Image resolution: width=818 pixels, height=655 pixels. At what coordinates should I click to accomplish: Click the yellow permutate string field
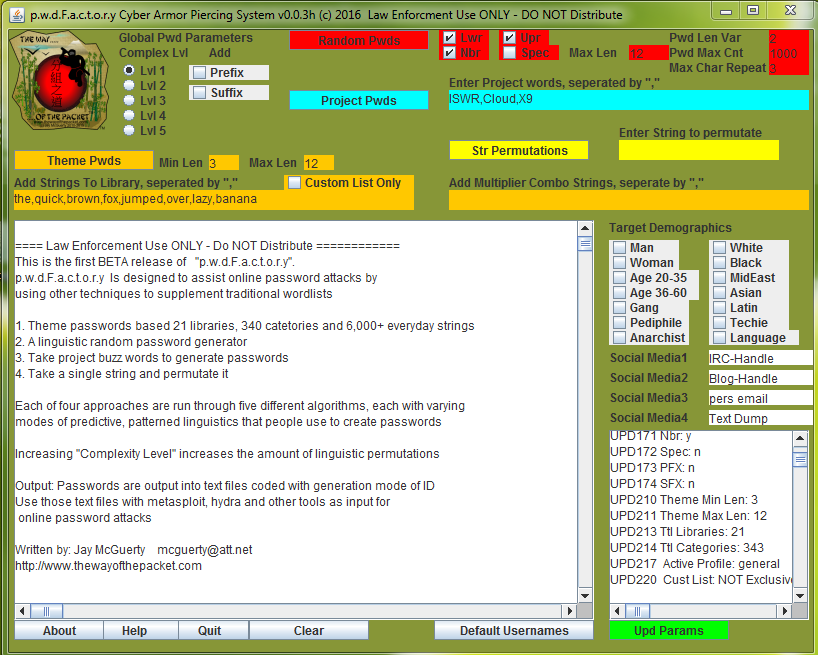click(698, 151)
